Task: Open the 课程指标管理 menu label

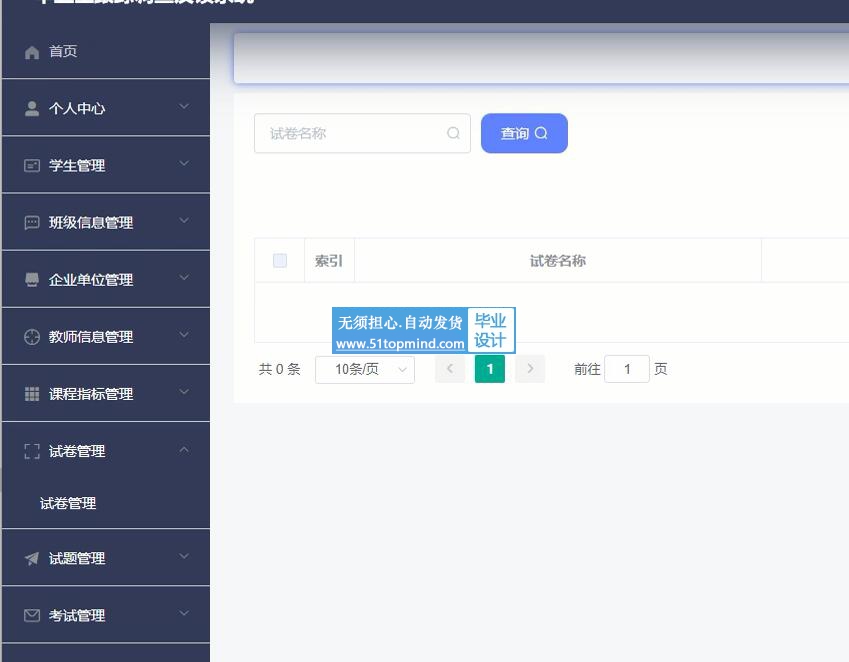Action: pos(91,394)
